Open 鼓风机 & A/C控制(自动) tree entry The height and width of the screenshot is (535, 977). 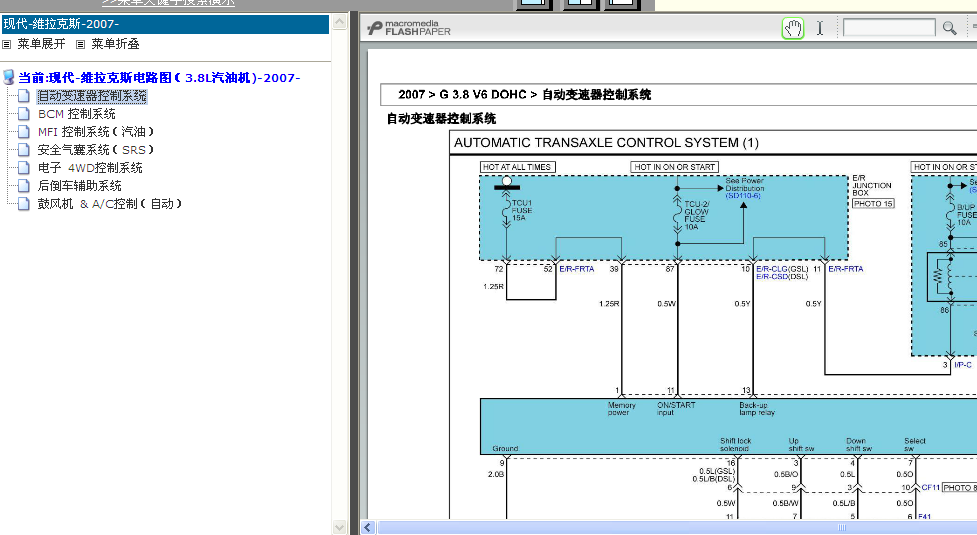pos(110,204)
